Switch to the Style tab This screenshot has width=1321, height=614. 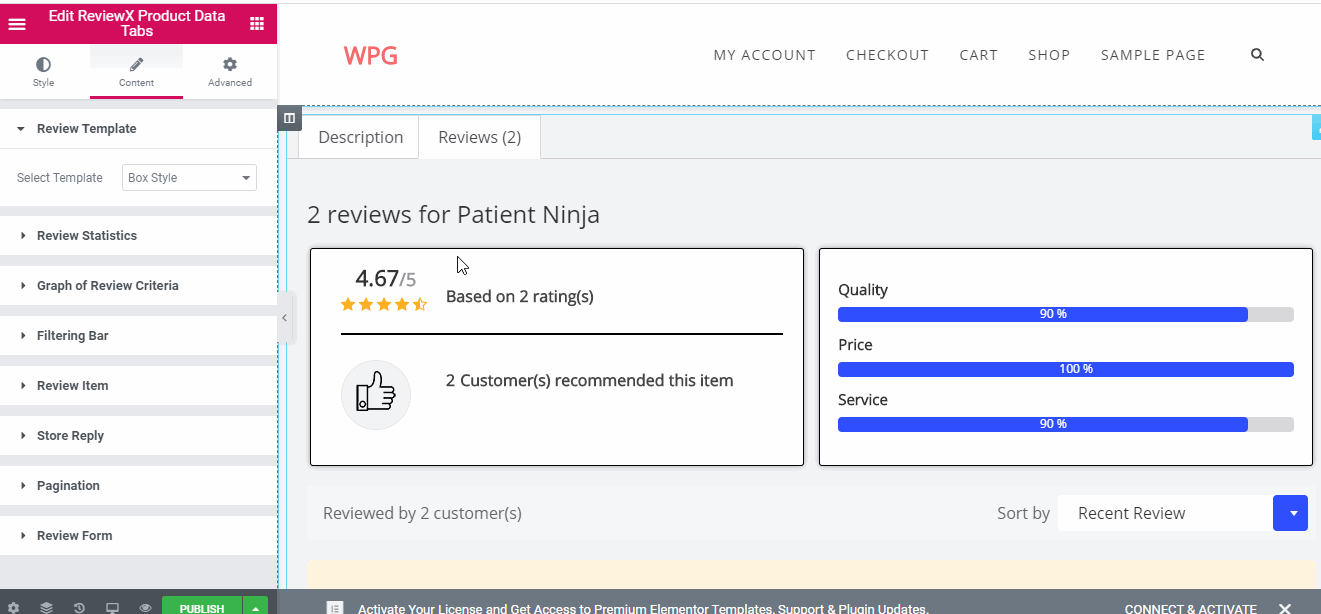43,72
